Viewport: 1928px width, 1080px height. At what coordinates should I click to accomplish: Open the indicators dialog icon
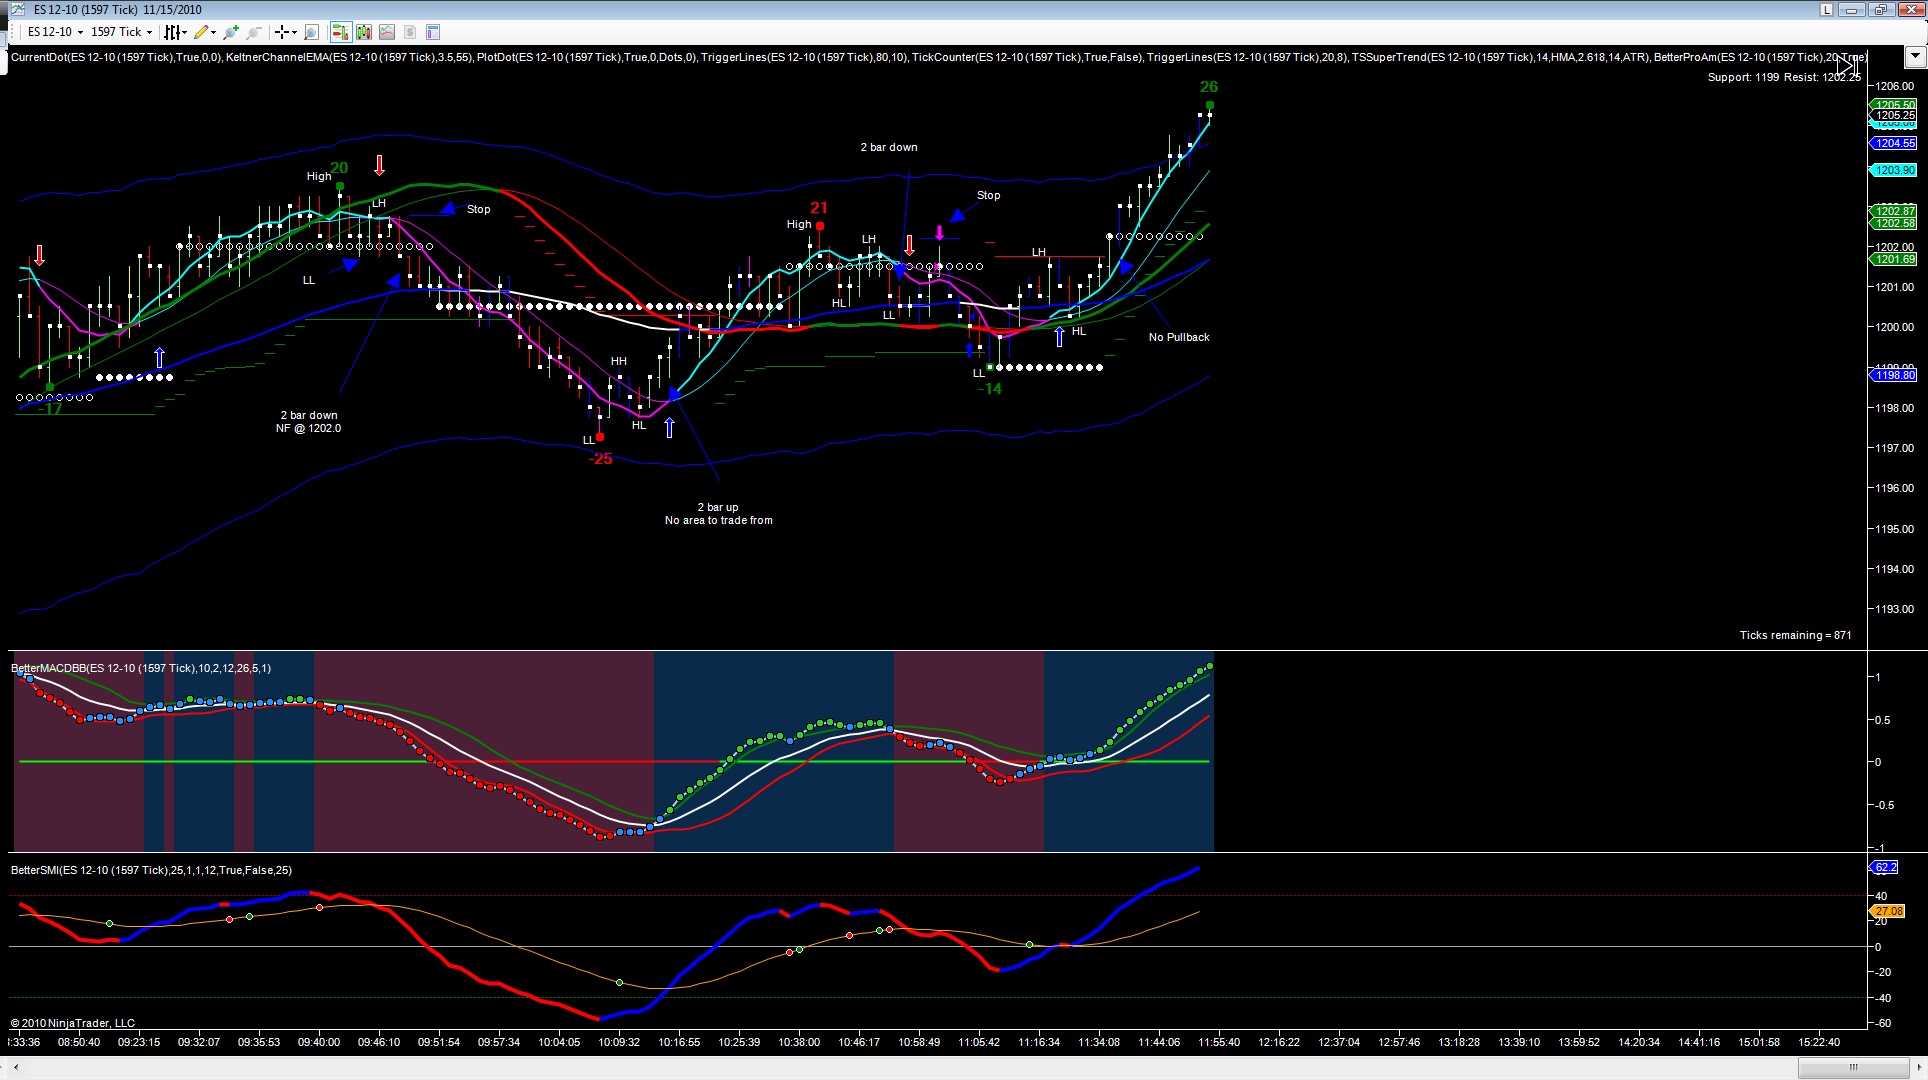coord(387,32)
